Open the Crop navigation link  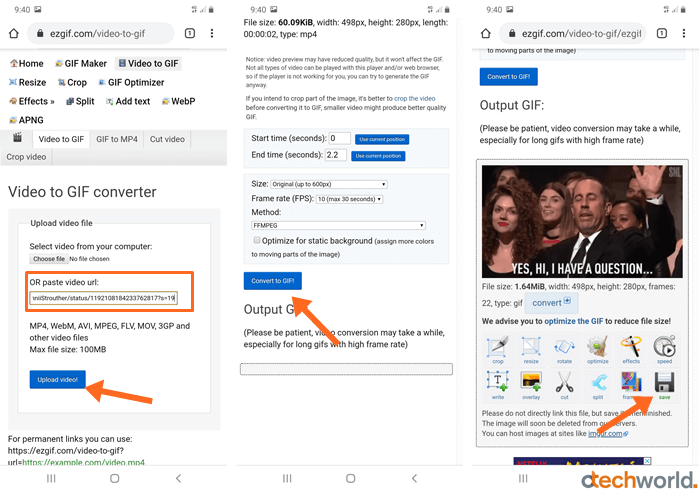72,83
